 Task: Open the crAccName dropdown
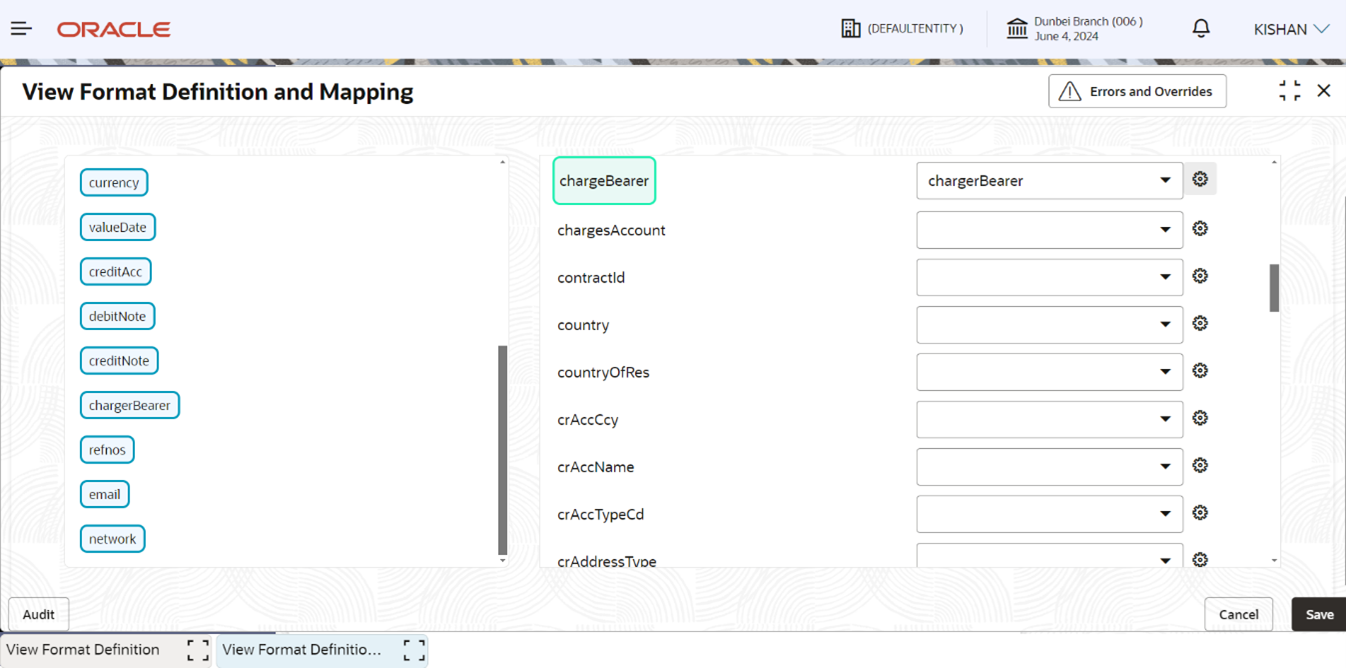pyautogui.click(x=1049, y=466)
